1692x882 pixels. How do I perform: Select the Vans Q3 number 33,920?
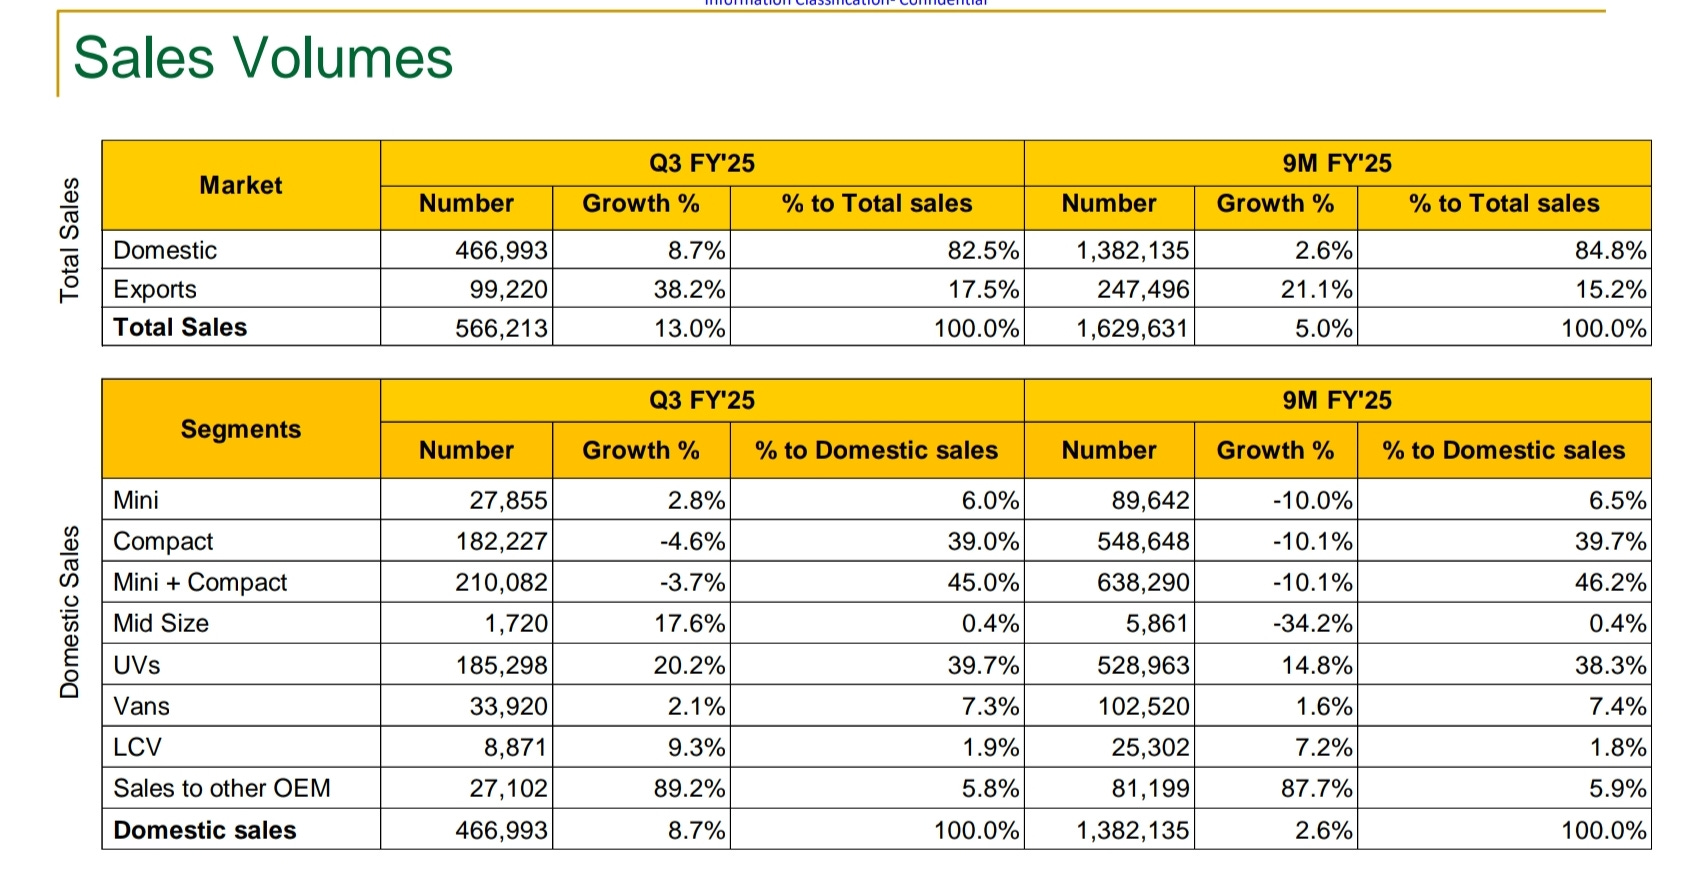pyautogui.click(x=509, y=706)
